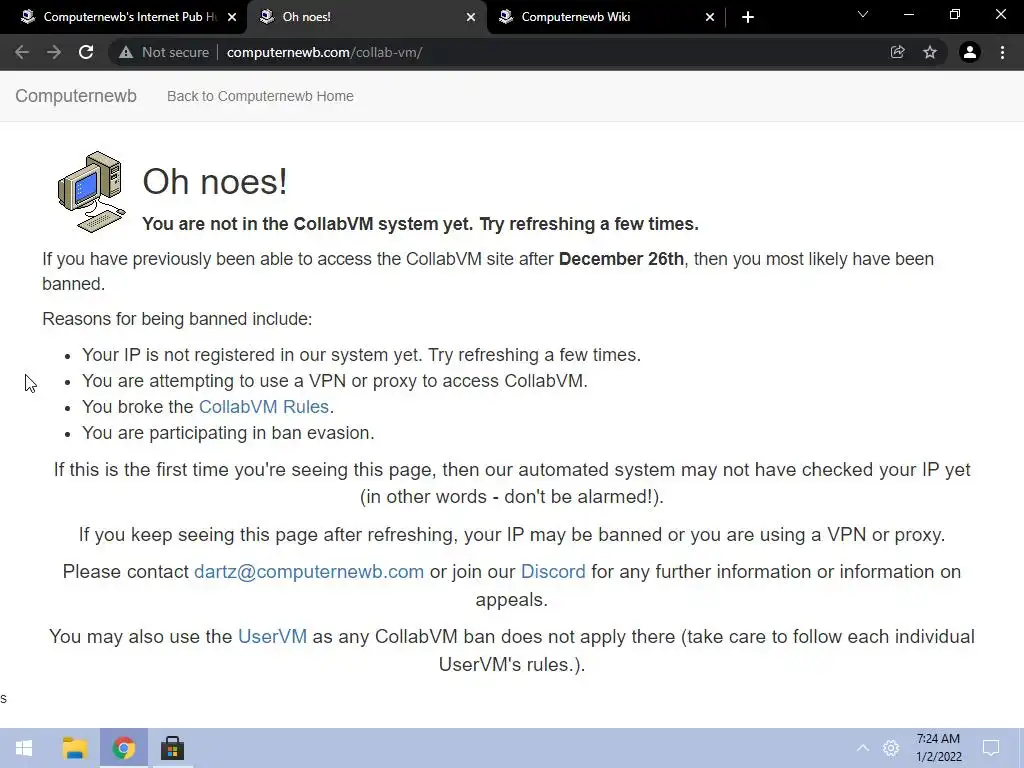Viewport: 1024px width, 768px height.
Task: Open the Windows Start menu
Action: click(24, 748)
